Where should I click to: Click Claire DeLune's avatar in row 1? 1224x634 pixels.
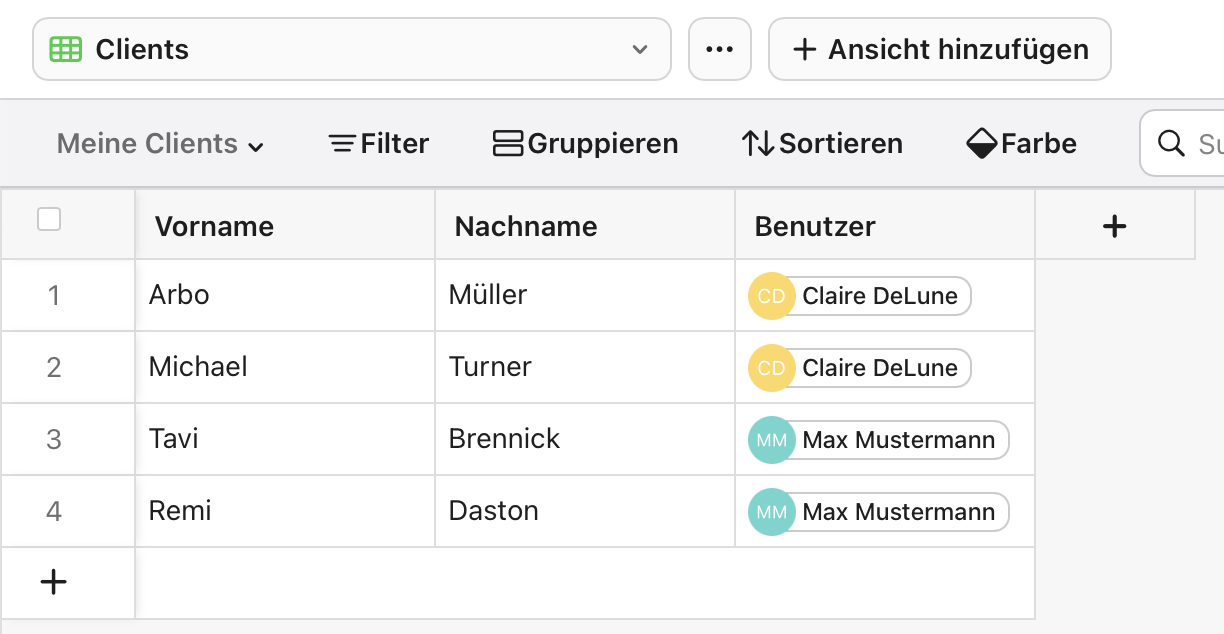(x=771, y=295)
